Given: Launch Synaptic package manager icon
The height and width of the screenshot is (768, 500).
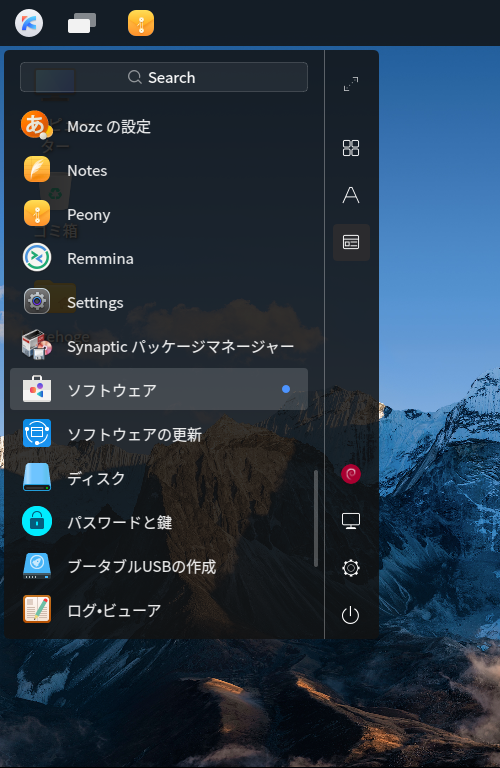Looking at the screenshot, I should point(37,345).
